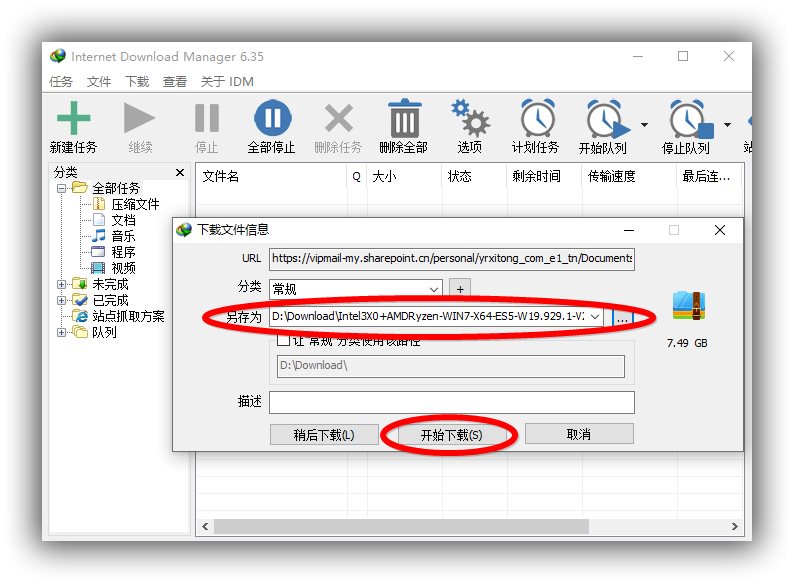The height and width of the screenshot is (583, 794).
Task: Click the URL field in download dialog
Action: pos(452,258)
